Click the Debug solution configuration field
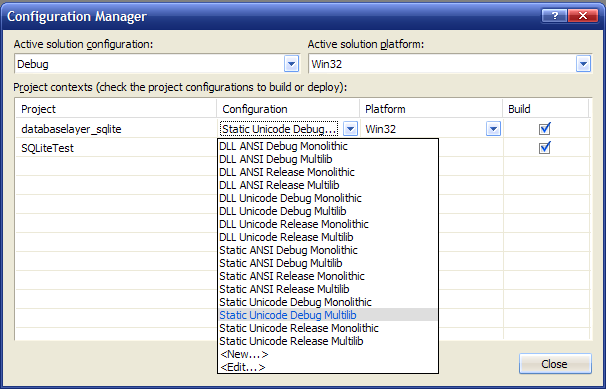Screen dimensions: 606x389 [x=157, y=64]
